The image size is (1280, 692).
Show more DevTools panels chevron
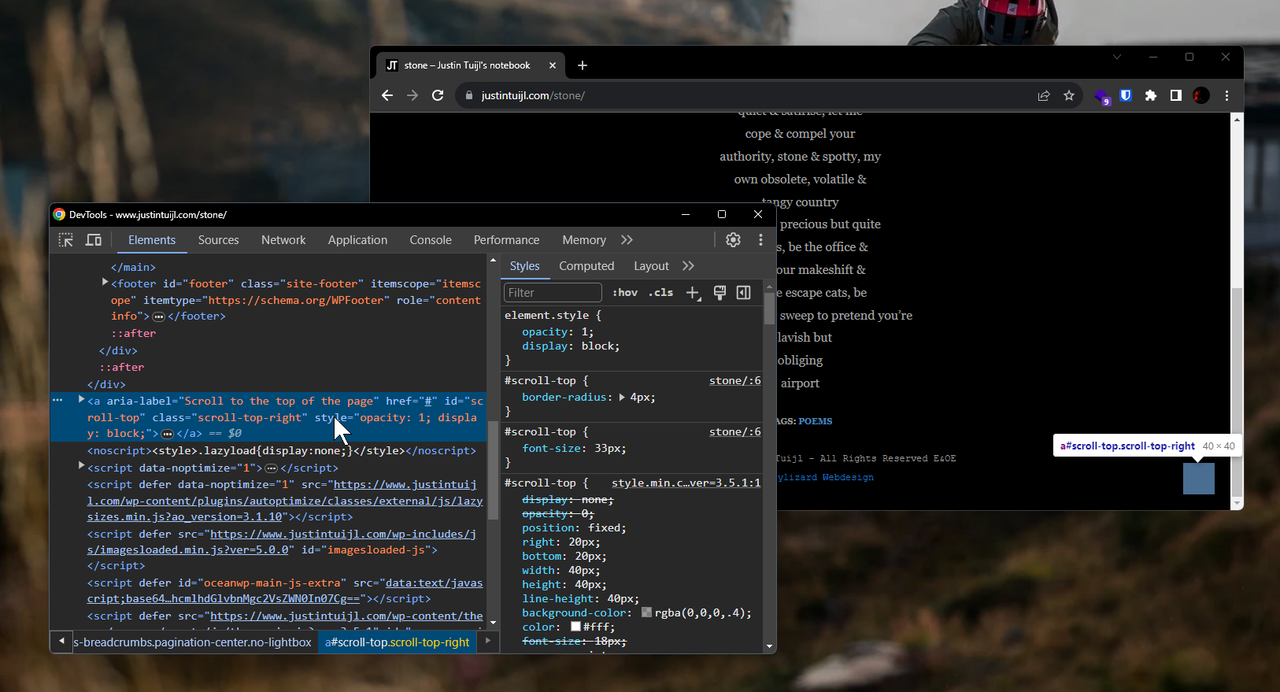coord(627,240)
